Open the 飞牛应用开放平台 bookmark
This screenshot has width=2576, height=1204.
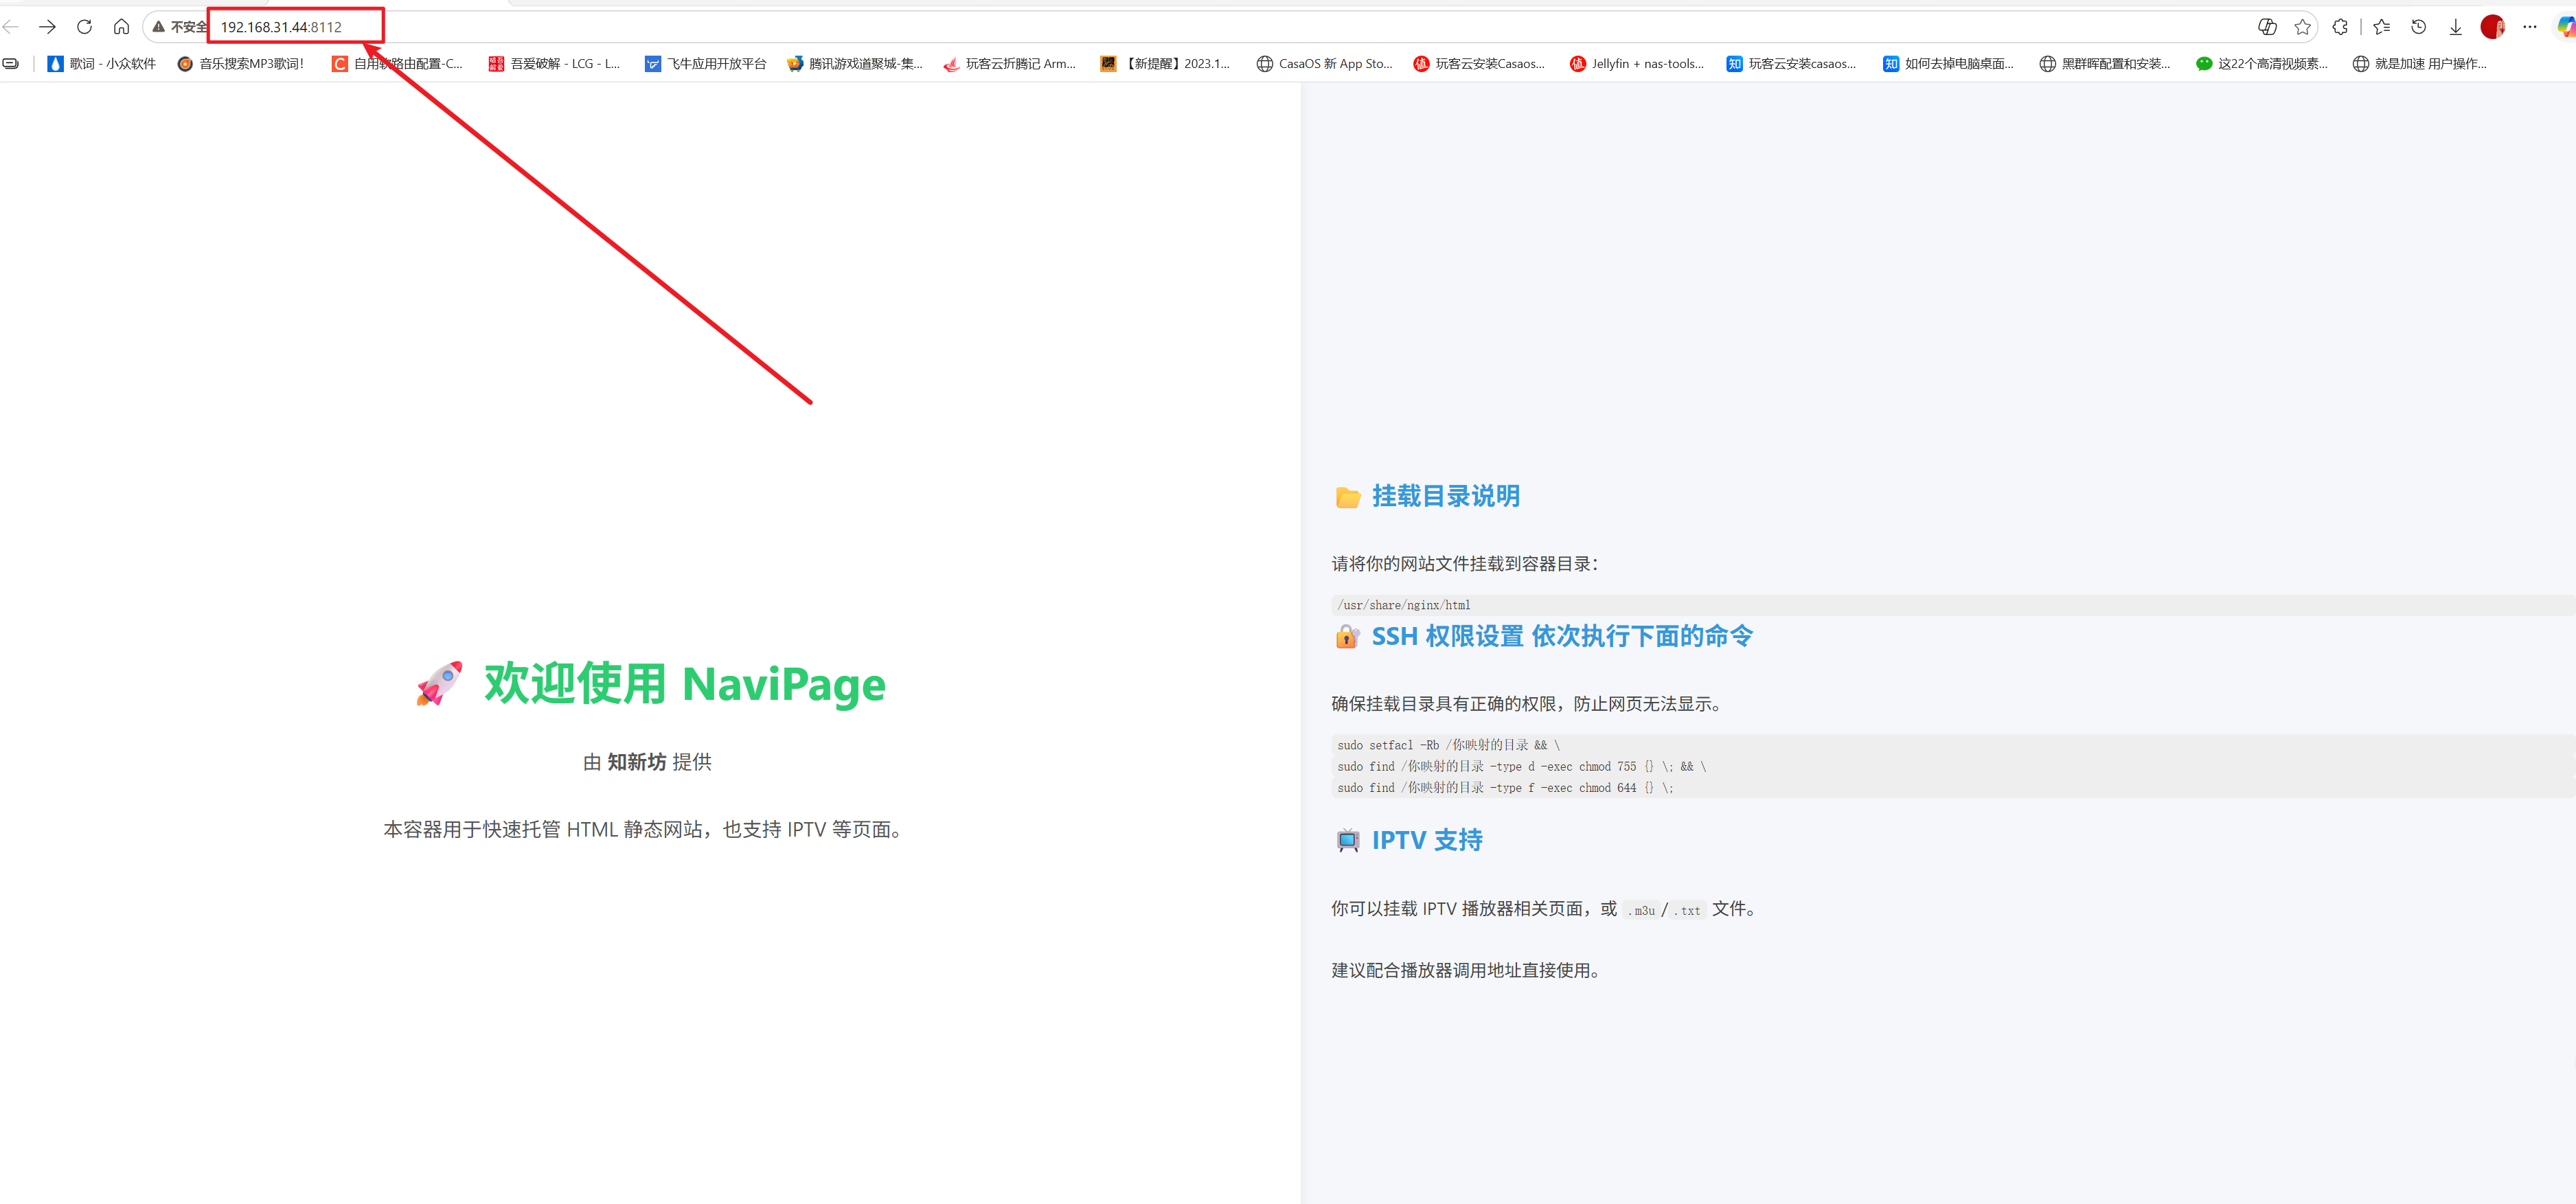click(706, 64)
